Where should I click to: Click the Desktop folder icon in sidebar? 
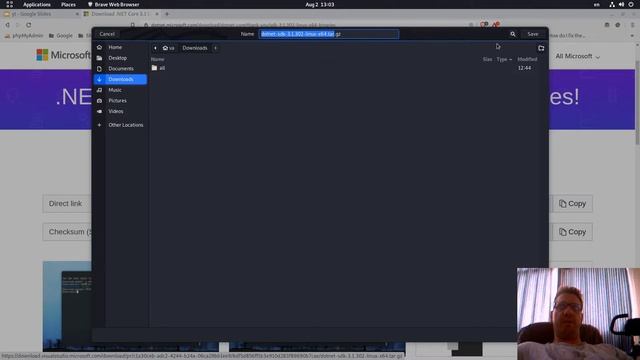click(x=99, y=58)
